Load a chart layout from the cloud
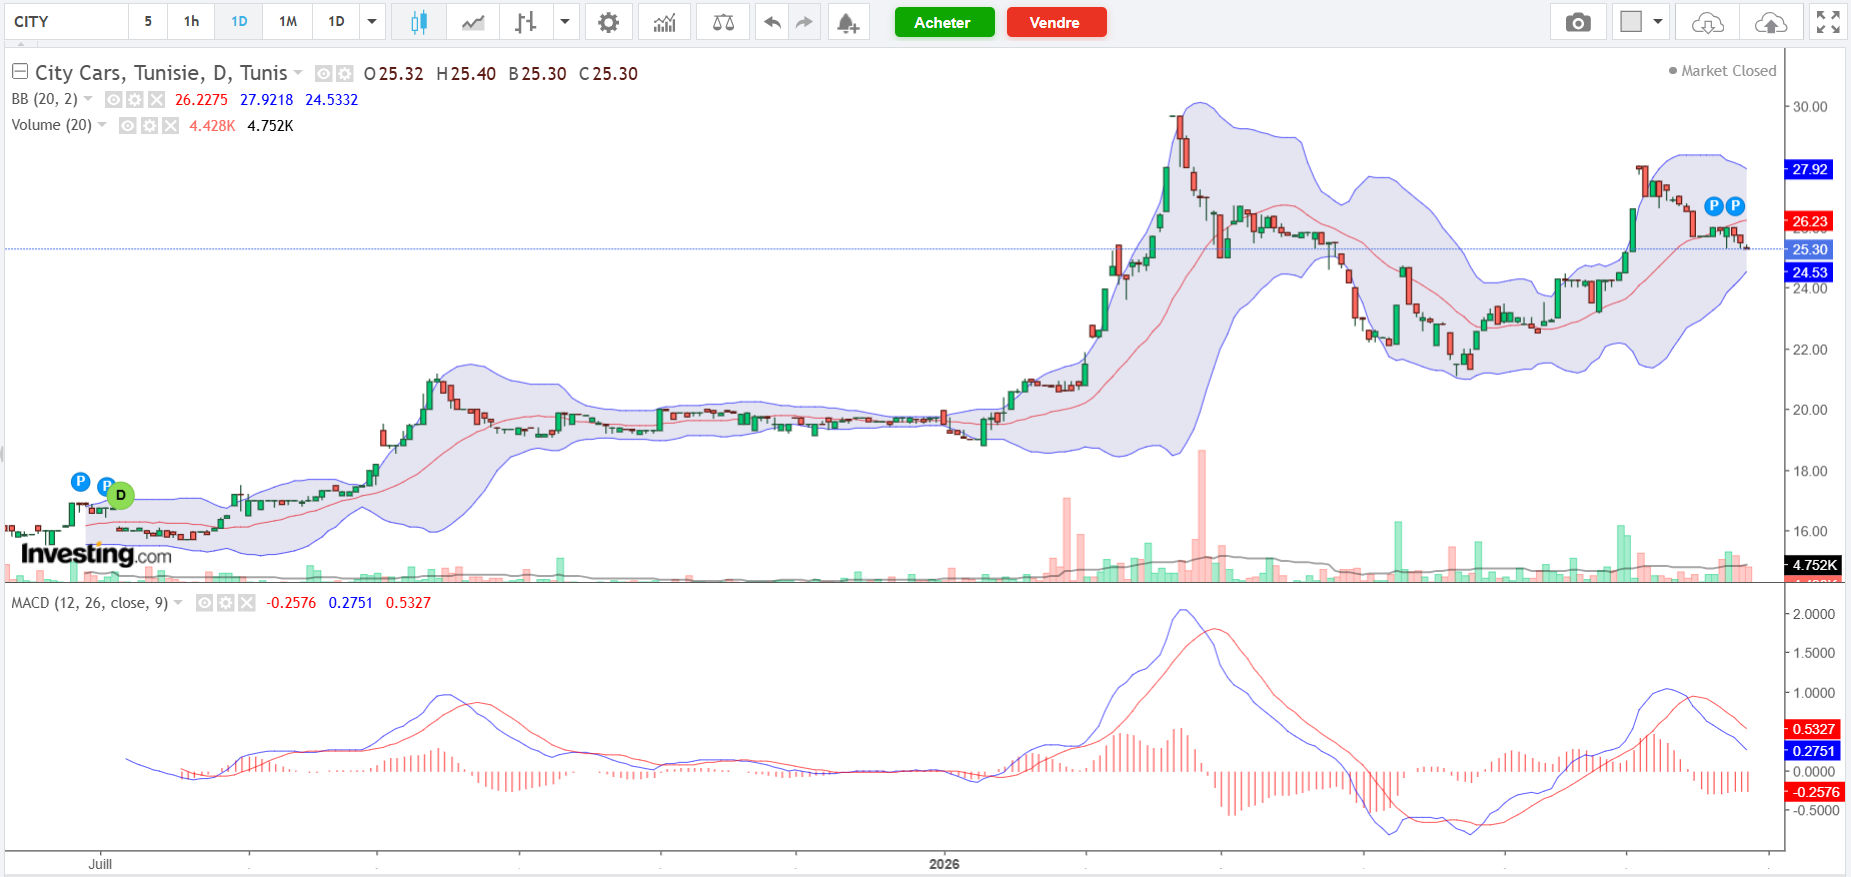1851x877 pixels. pyautogui.click(x=1707, y=22)
